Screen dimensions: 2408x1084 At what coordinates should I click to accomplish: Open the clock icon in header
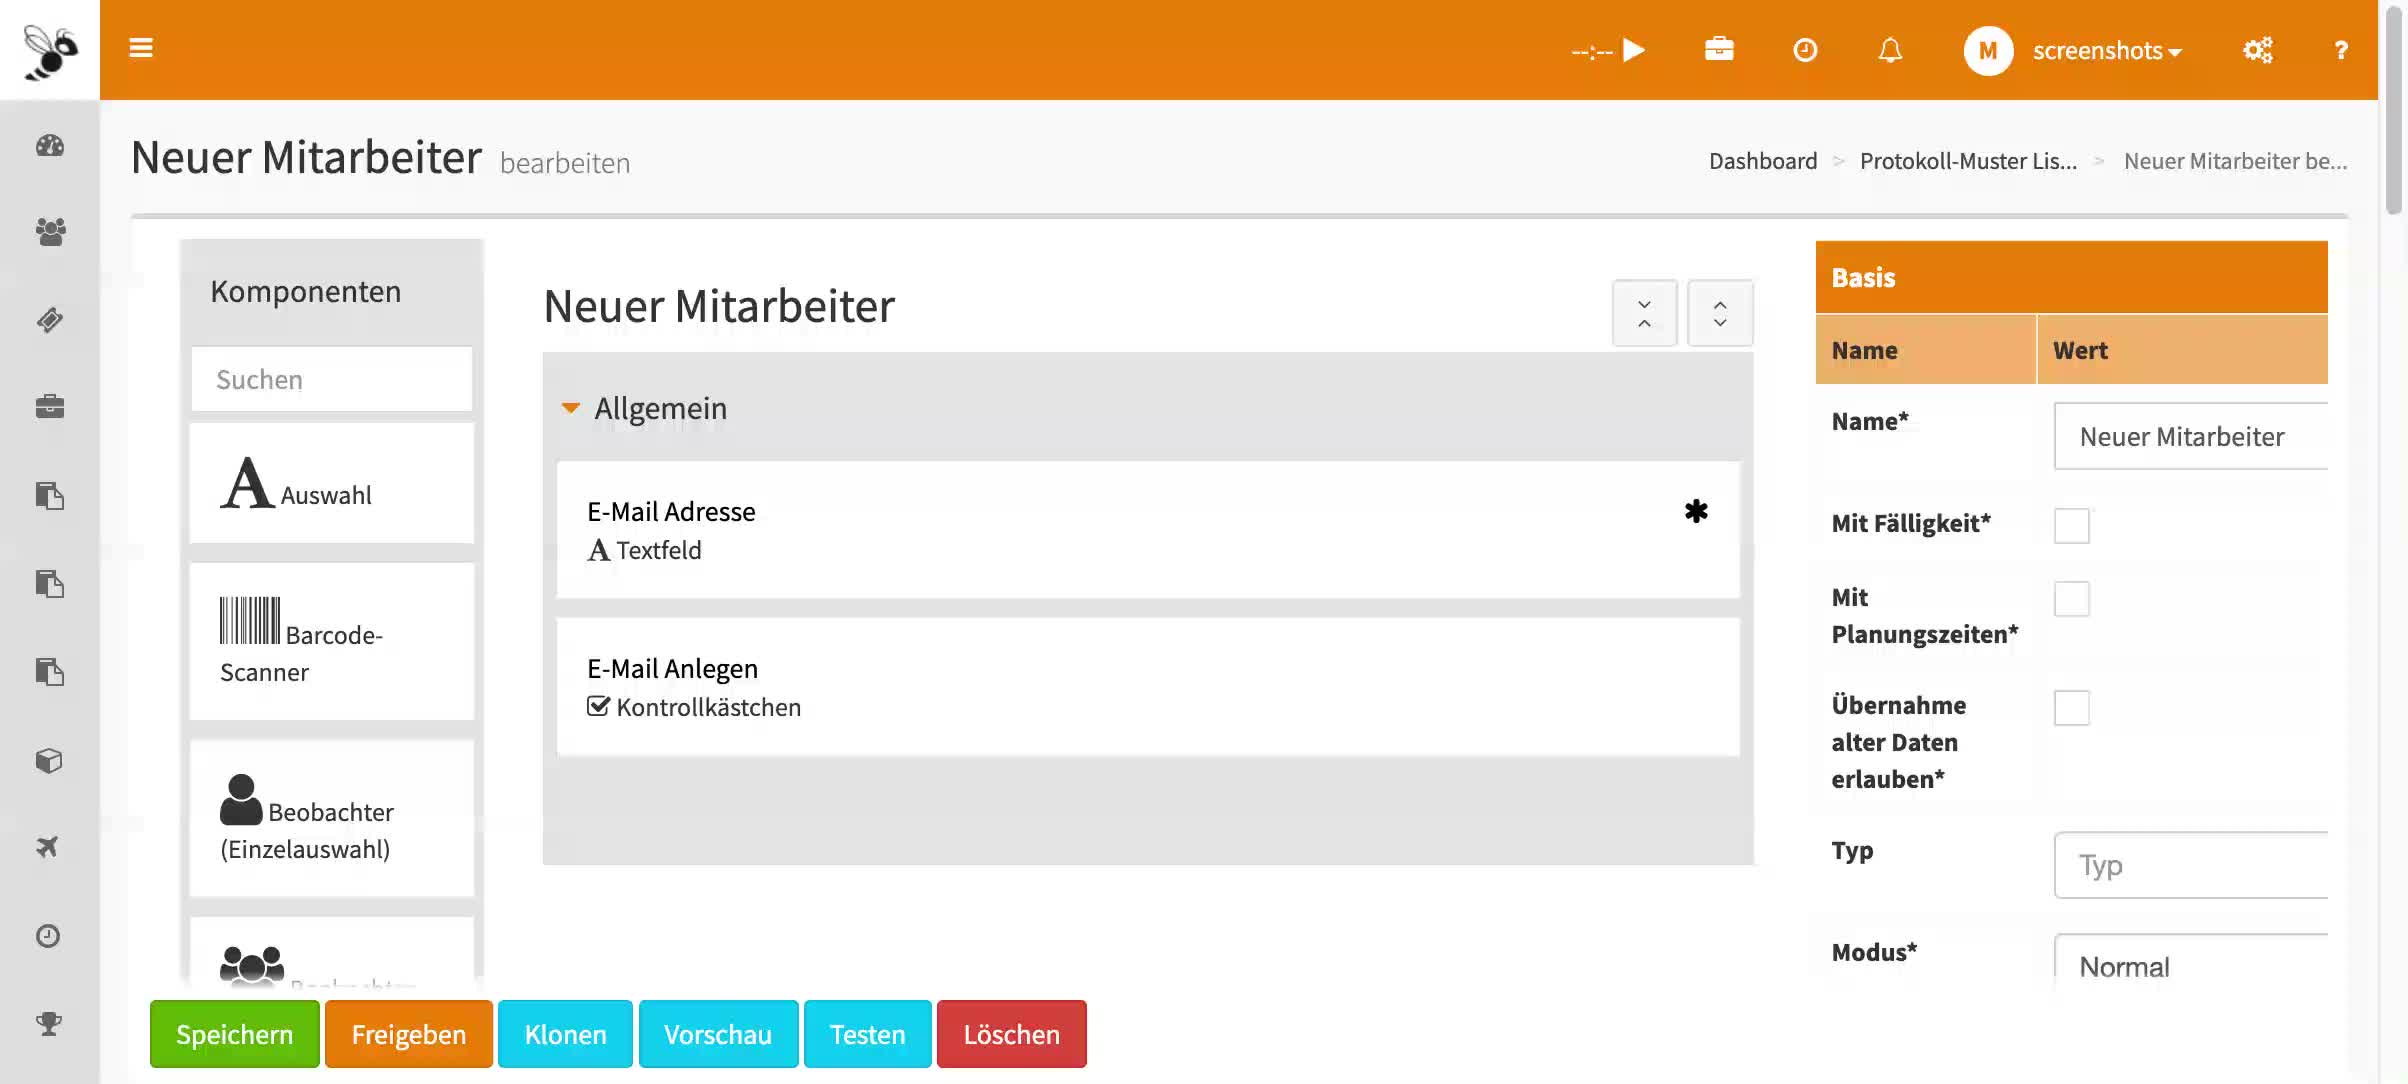coord(1805,50)
